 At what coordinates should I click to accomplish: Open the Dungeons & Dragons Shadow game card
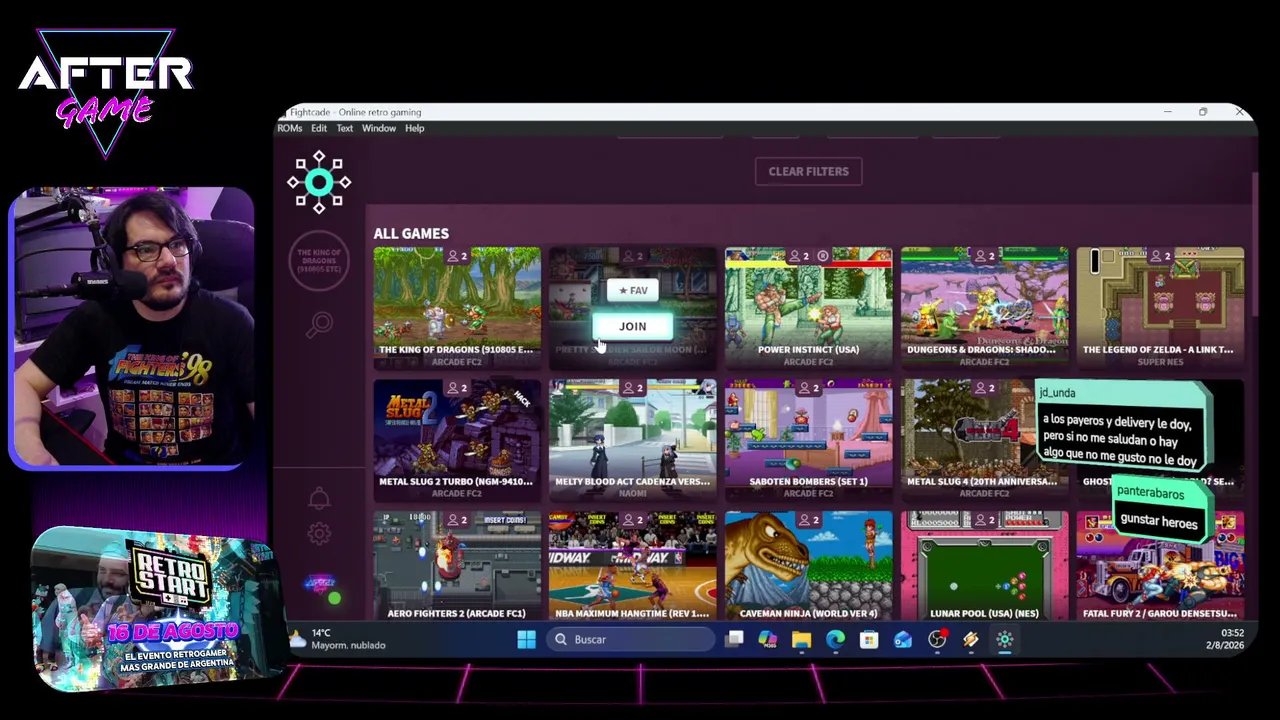[985, 307]
